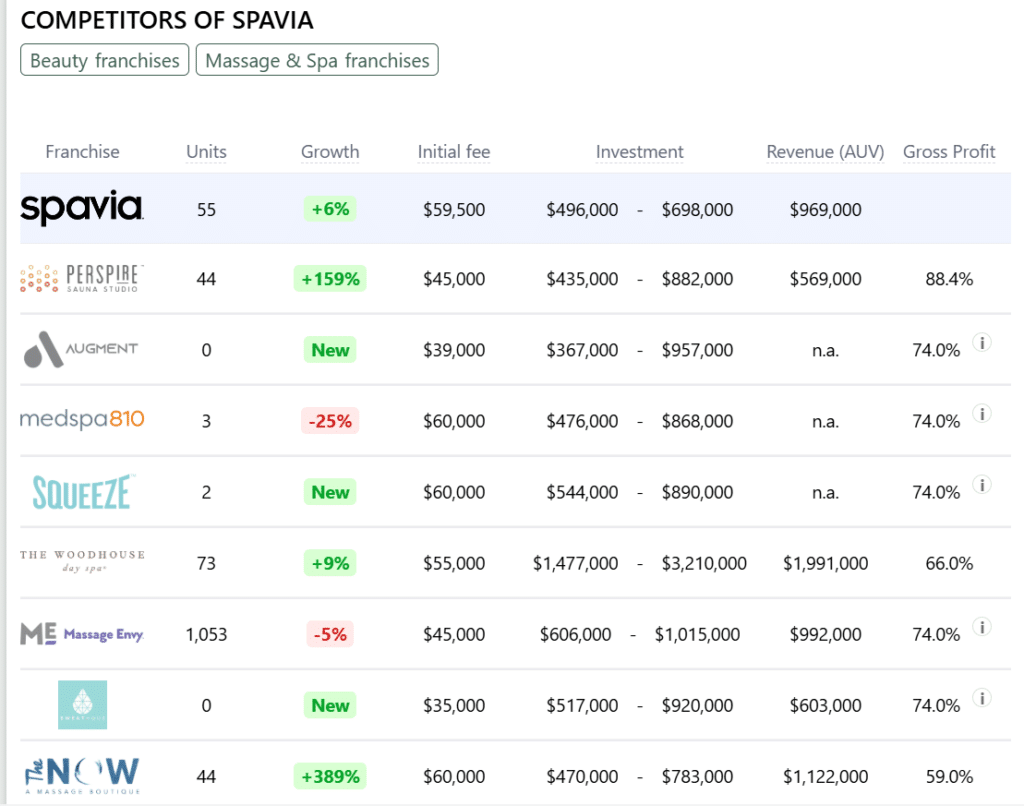Image resolution: width=1024 pixels, height=806 pixels.
Task: Click the Franchise column header
Action: pos(82,152)
